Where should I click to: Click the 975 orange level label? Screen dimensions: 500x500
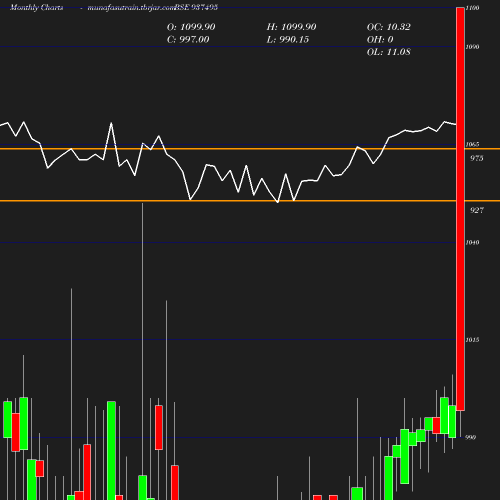point(477,158)
